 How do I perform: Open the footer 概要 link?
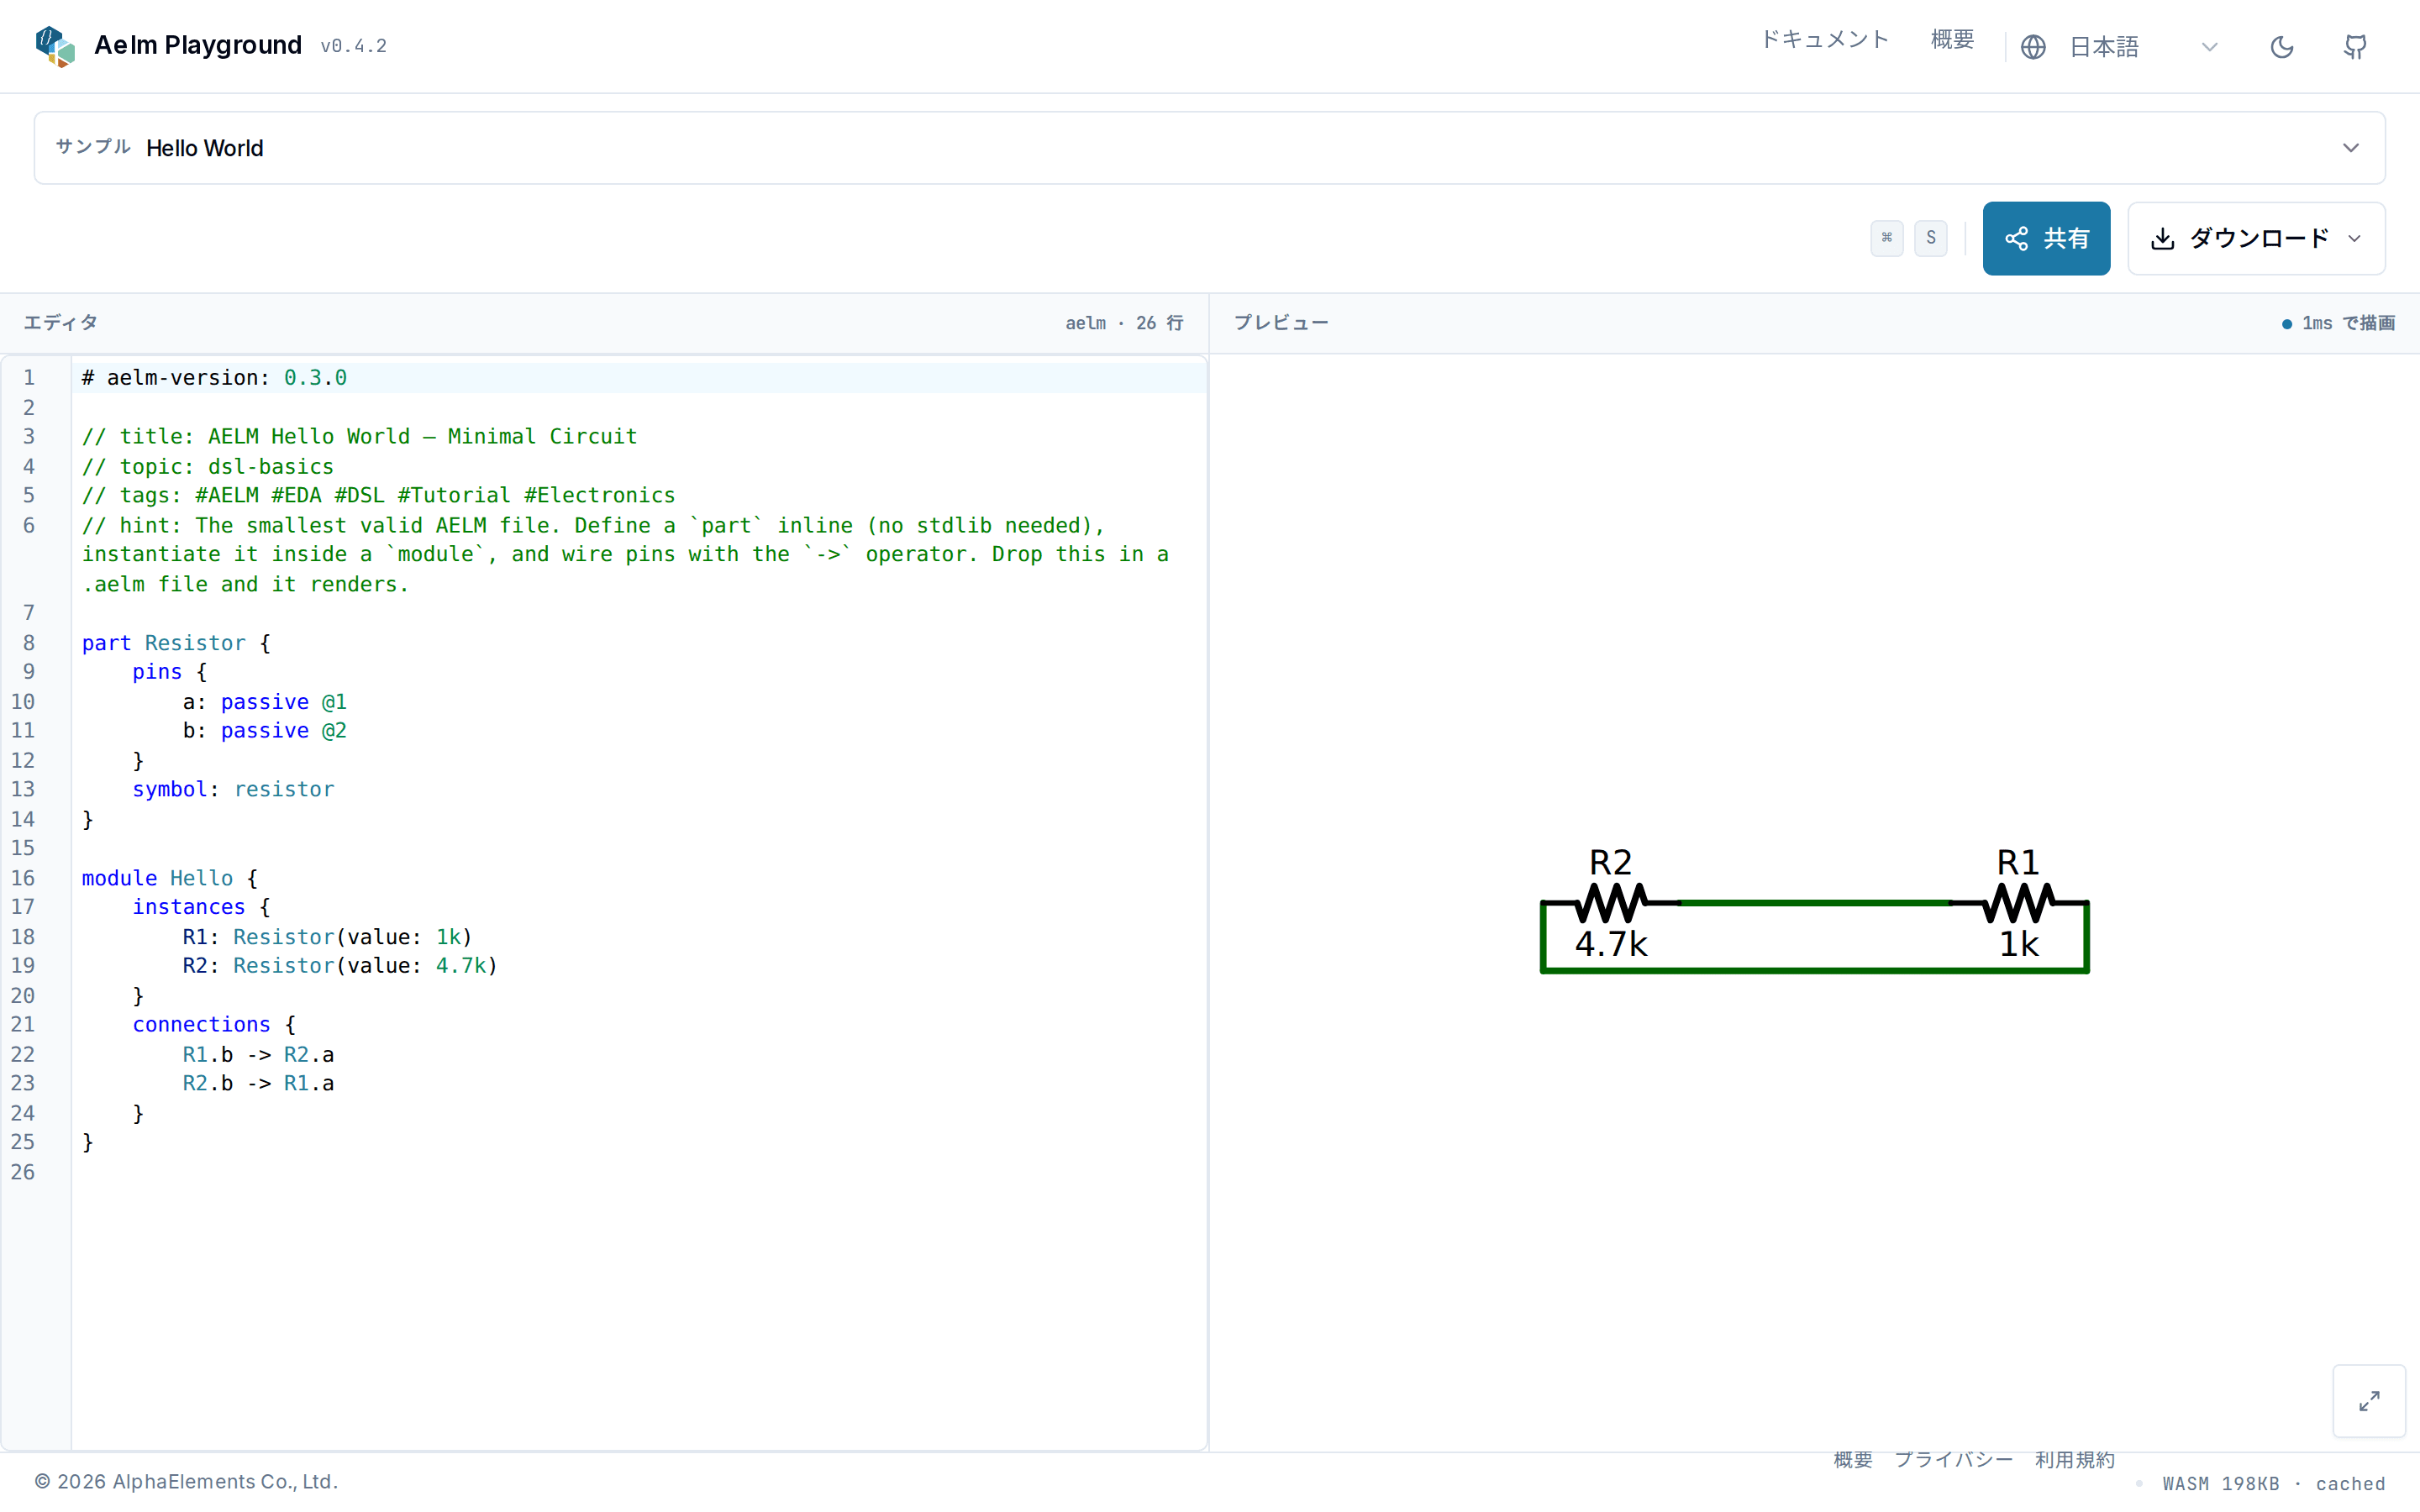[x=1852, y=1459]
